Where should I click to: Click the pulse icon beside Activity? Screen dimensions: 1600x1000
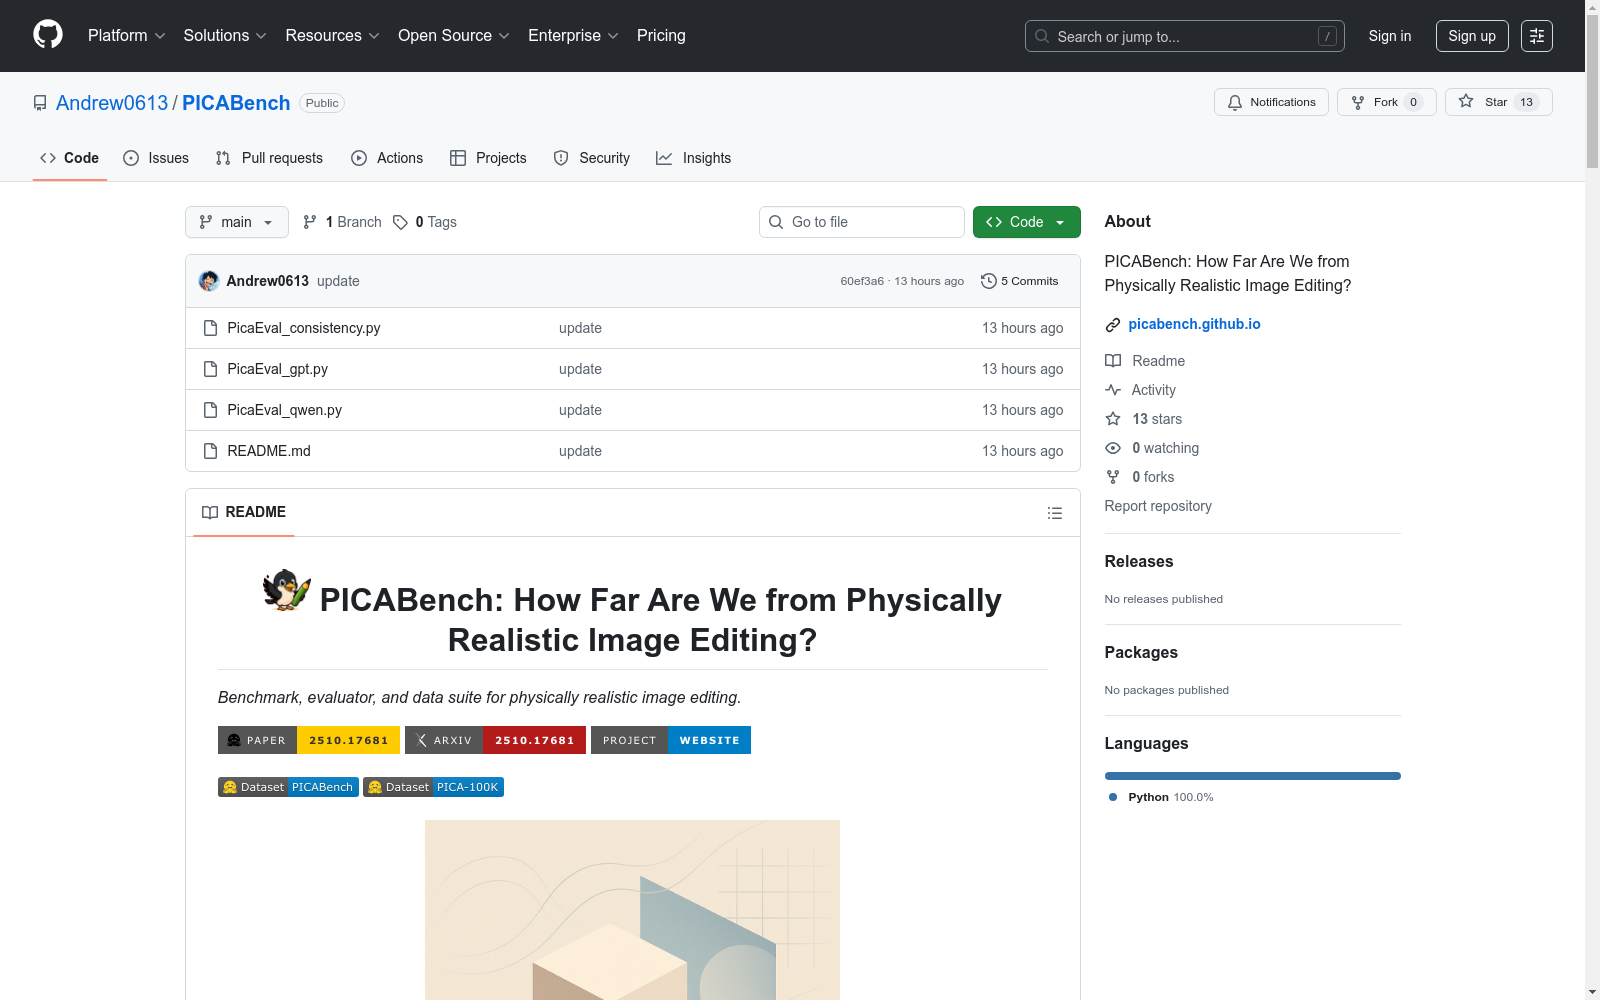[x=1113, y=390]
